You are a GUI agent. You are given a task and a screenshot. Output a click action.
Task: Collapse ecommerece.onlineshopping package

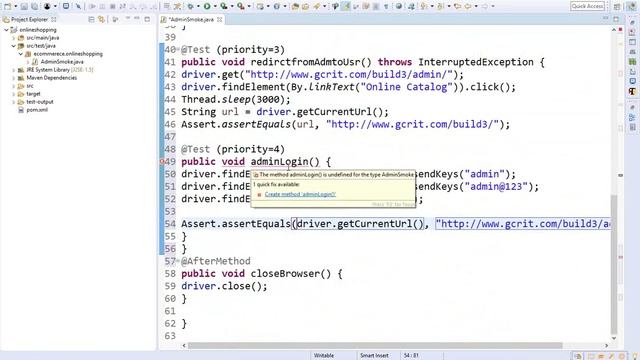coord(20,54)
